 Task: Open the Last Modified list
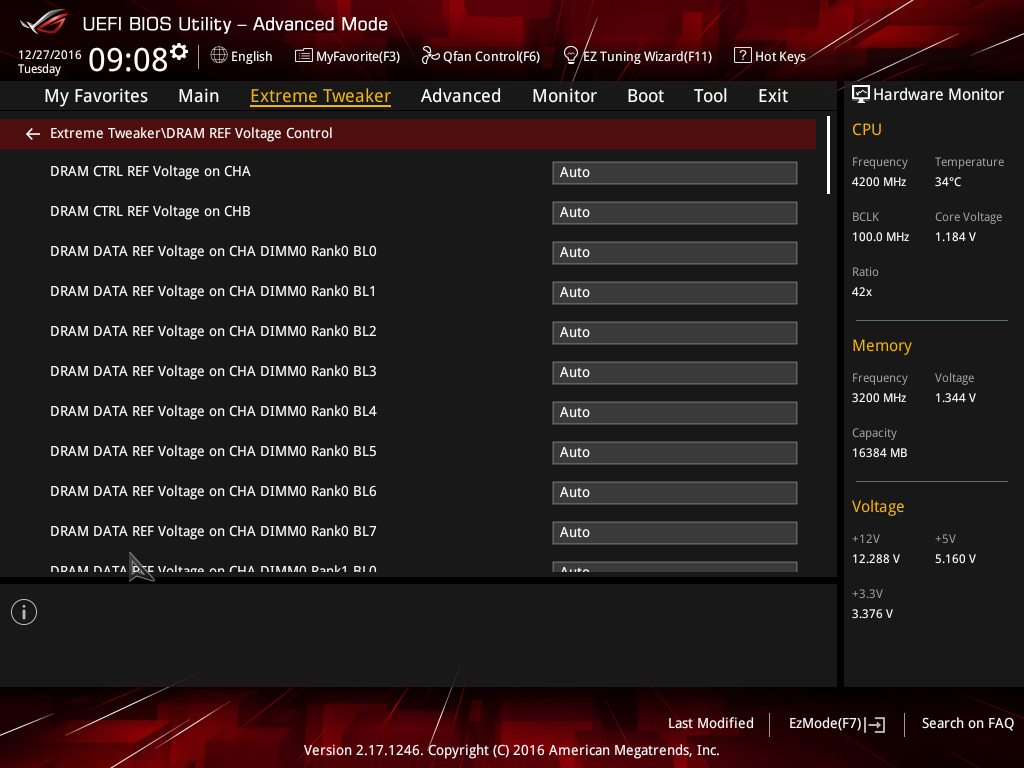coord(711,723)
